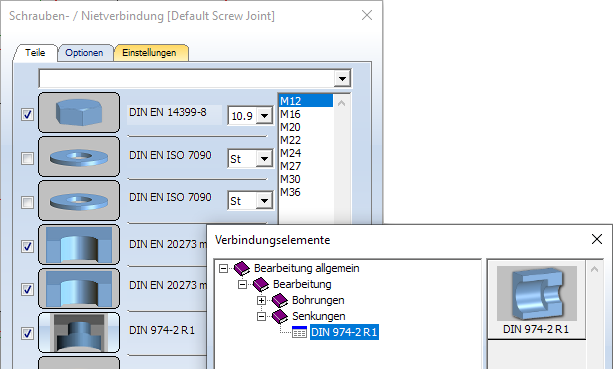Switch to the Teile tab
The height and width of the screenshot is (369, 613).
point(35,53)
